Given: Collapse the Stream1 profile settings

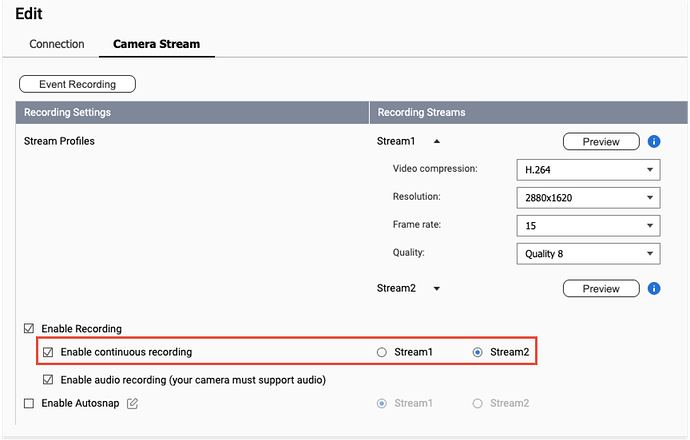Looking at the screenshot, I should (x=422, y=142).
